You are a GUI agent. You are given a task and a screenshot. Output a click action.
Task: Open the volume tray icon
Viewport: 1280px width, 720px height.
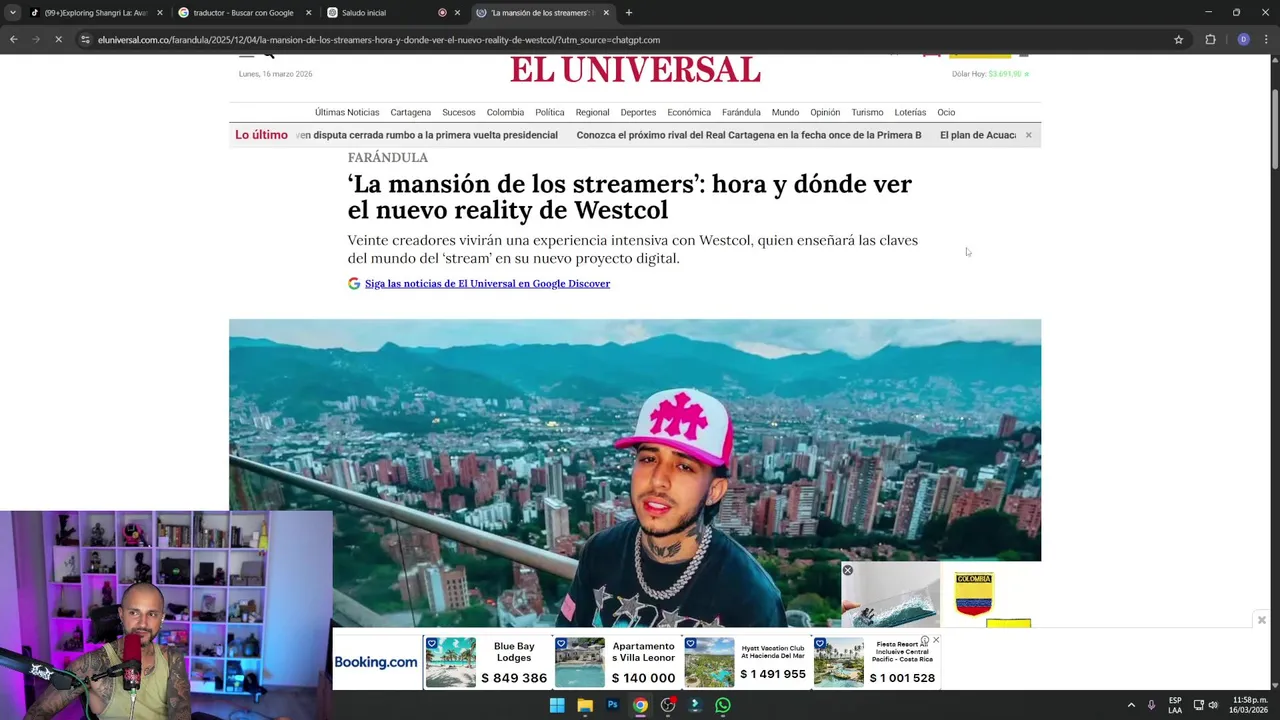click(x=1213, y=705)
